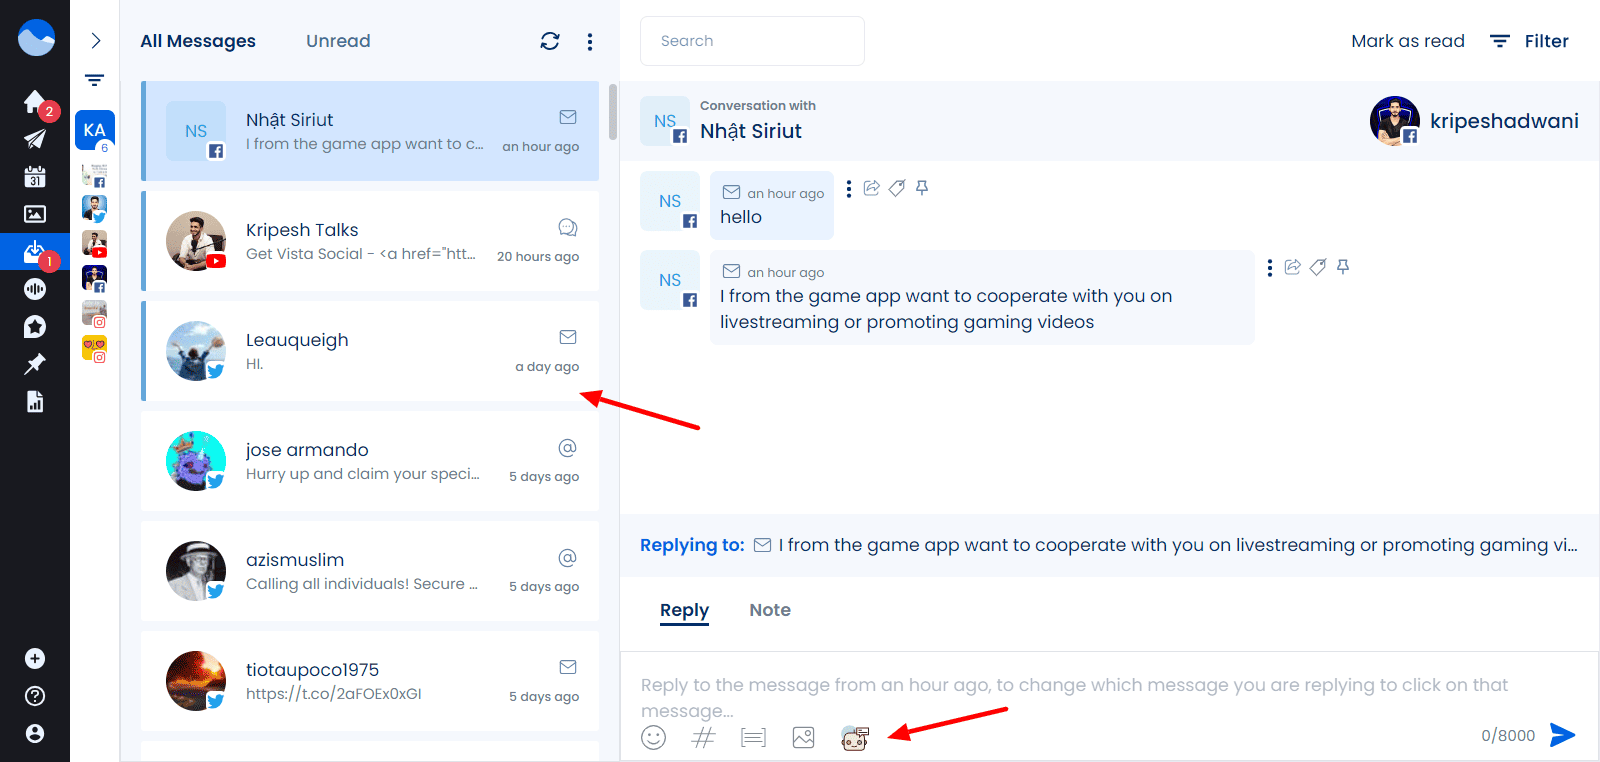Screen dimensions: 1600x762
Task: Open the Kripesh Talks conversation
Action: pos(370,241)
